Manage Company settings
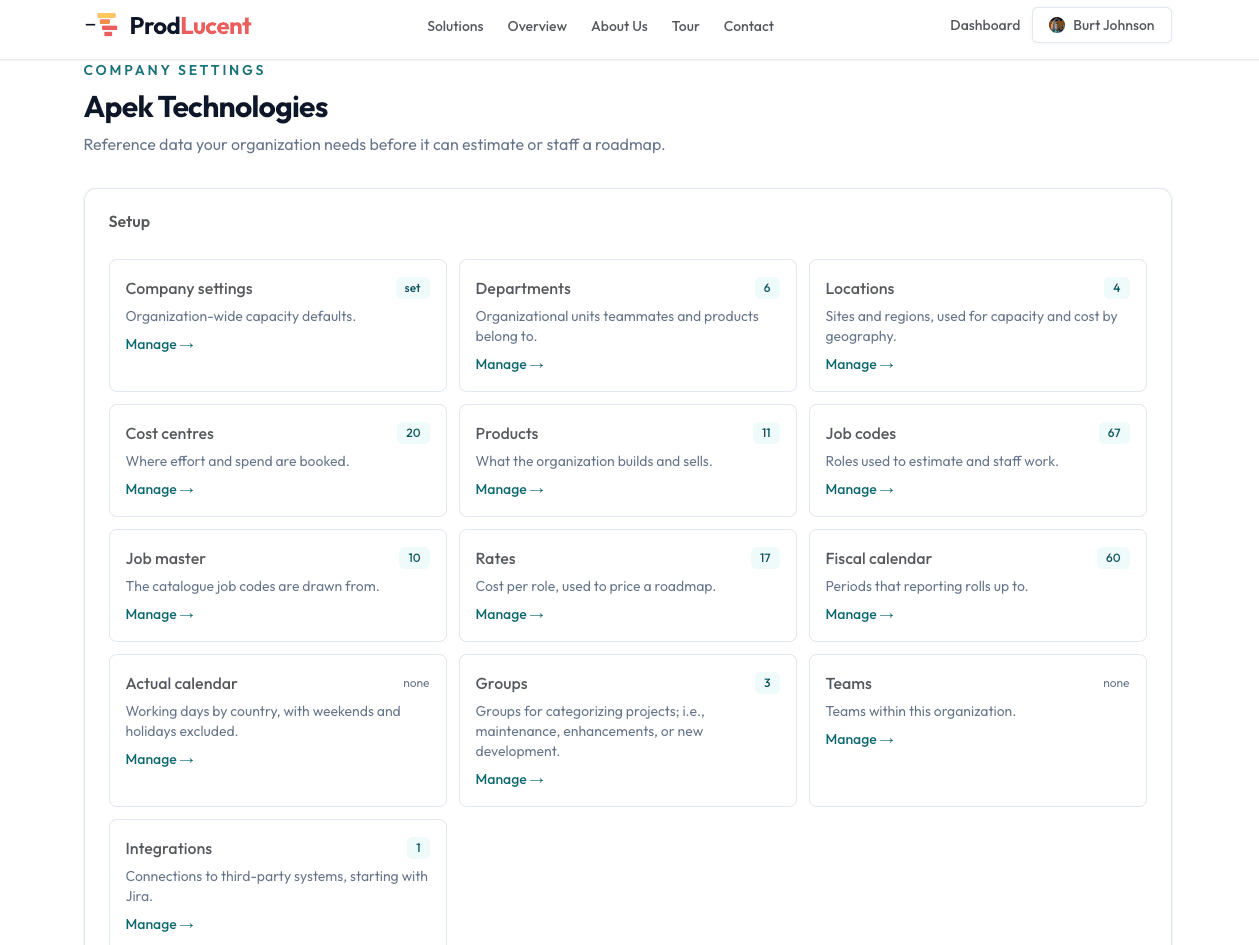 click(x=160, y=344)
